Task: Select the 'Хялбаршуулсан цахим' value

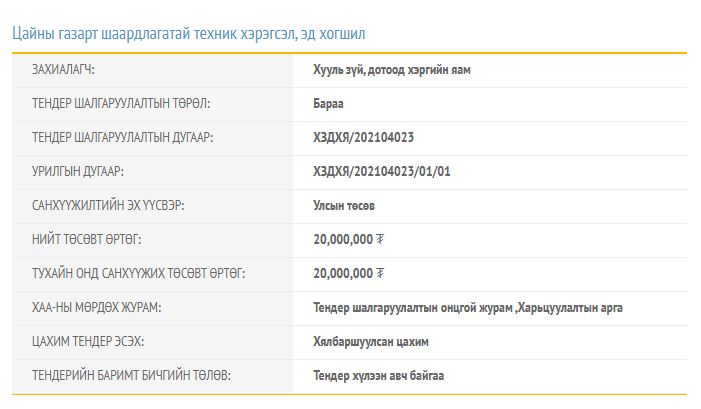Action: pyautogui.click(x=370, y=341)
